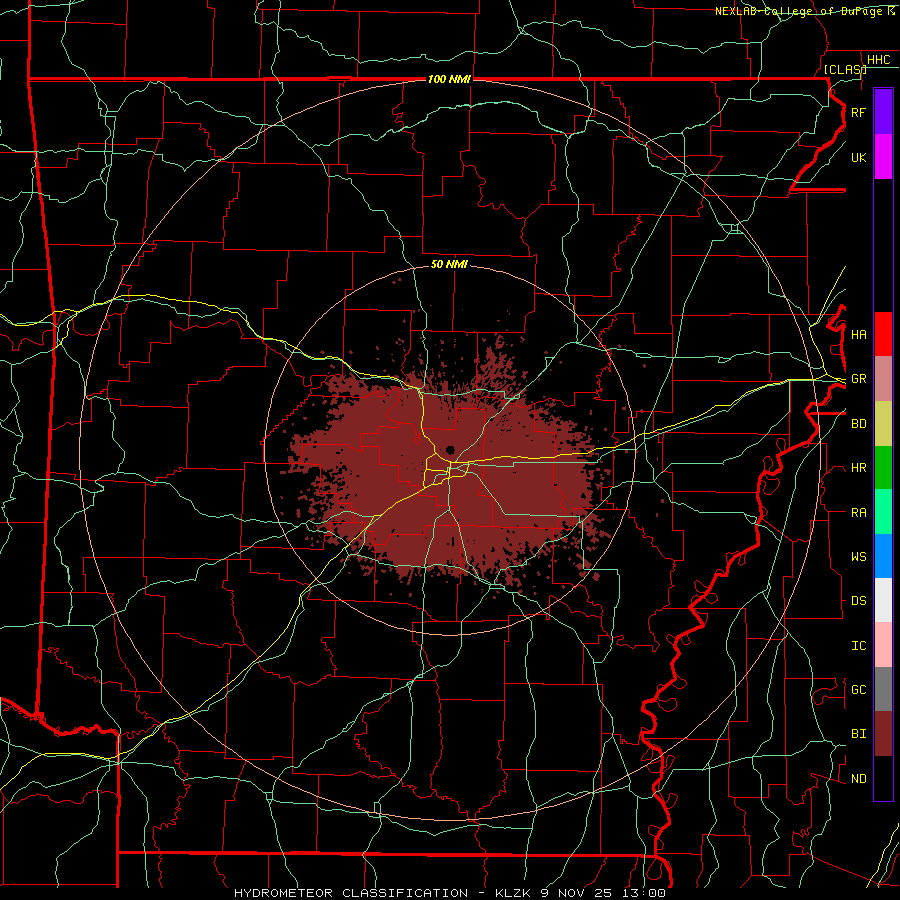
Task: Click the HA red legend swatch
Action: click(883, 334)
